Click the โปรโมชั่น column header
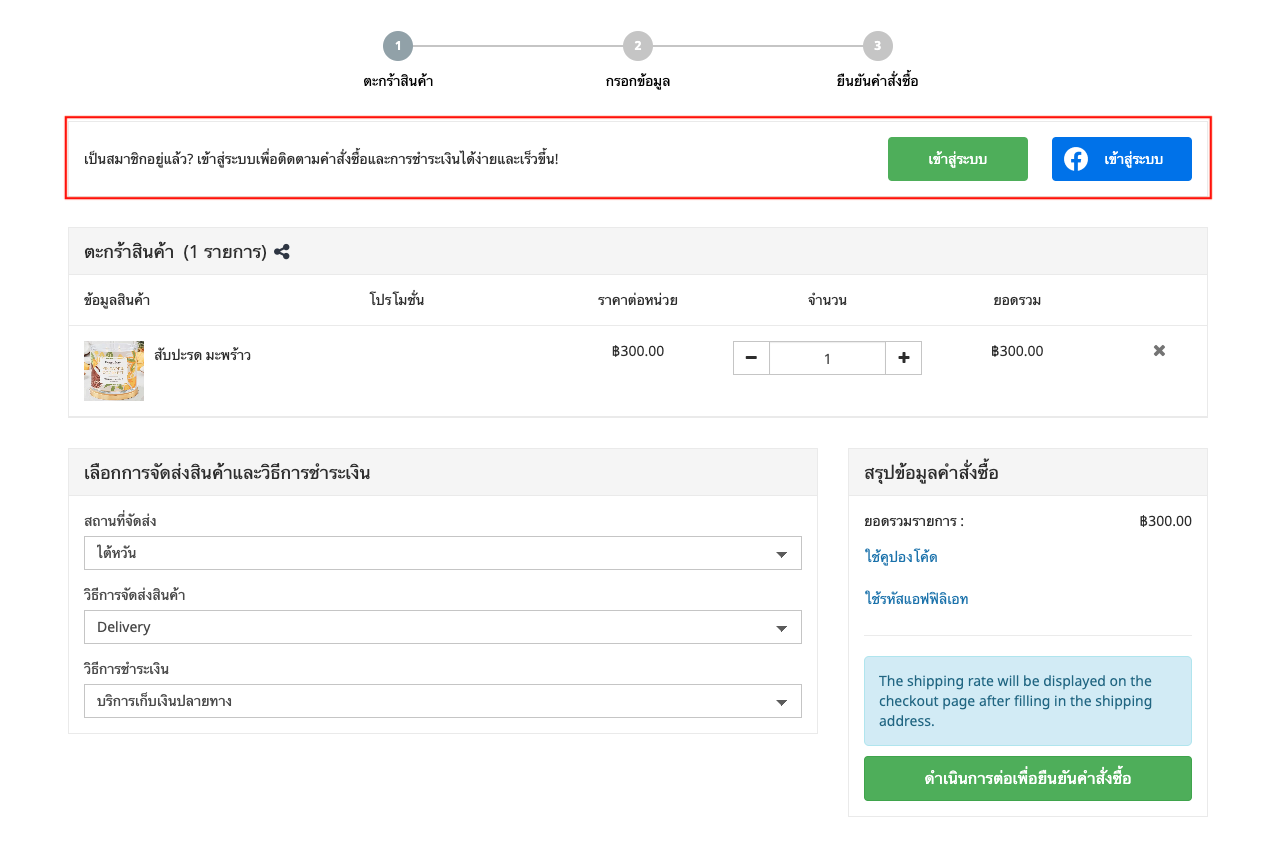This screenshot has width=1271, height=845. [x=396, y=300]
